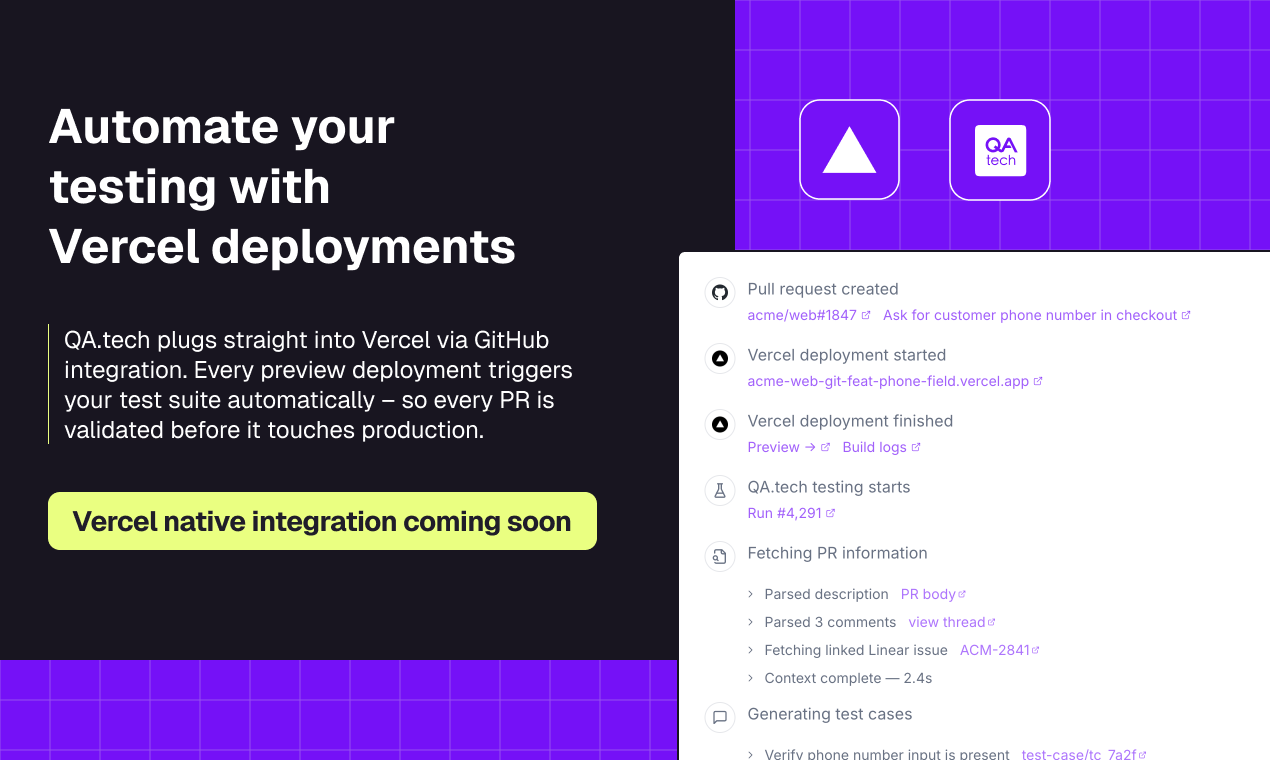Click the external-link icon beside Run #4,291
Image resolution: width=1270 pixels, height=760 pixels.
point(831,512)
